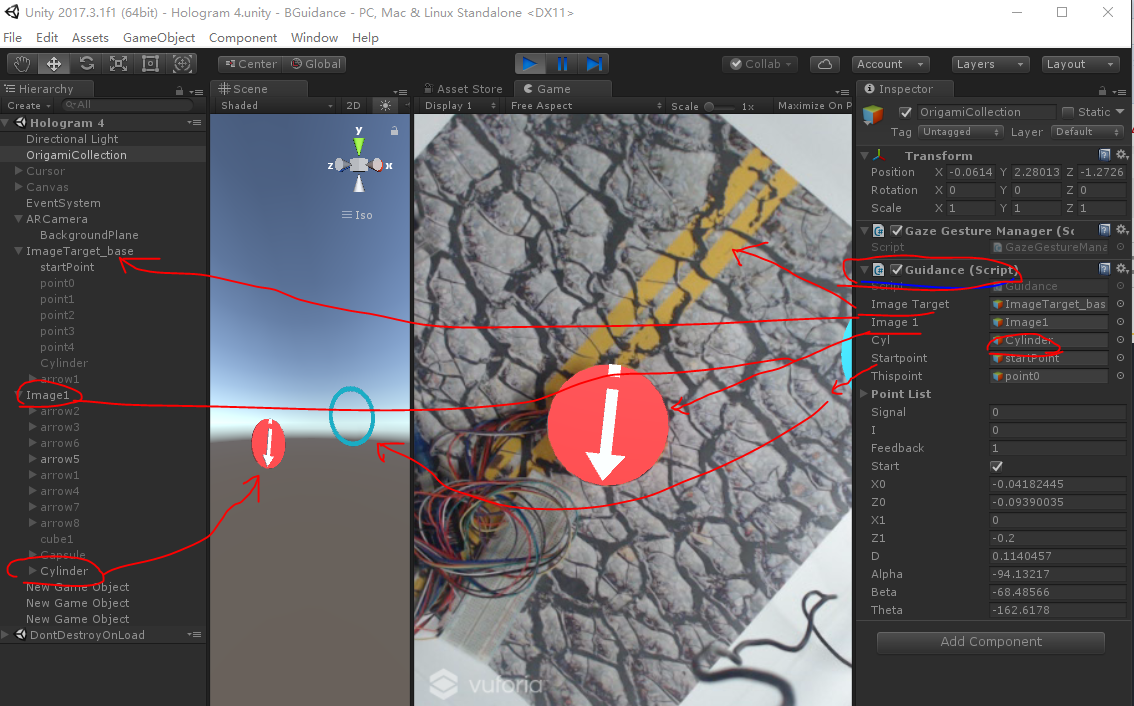This screenshot has height=706, width=1134.
Task: Select Image1 in the Hierarchy
Action: [49, 394]
